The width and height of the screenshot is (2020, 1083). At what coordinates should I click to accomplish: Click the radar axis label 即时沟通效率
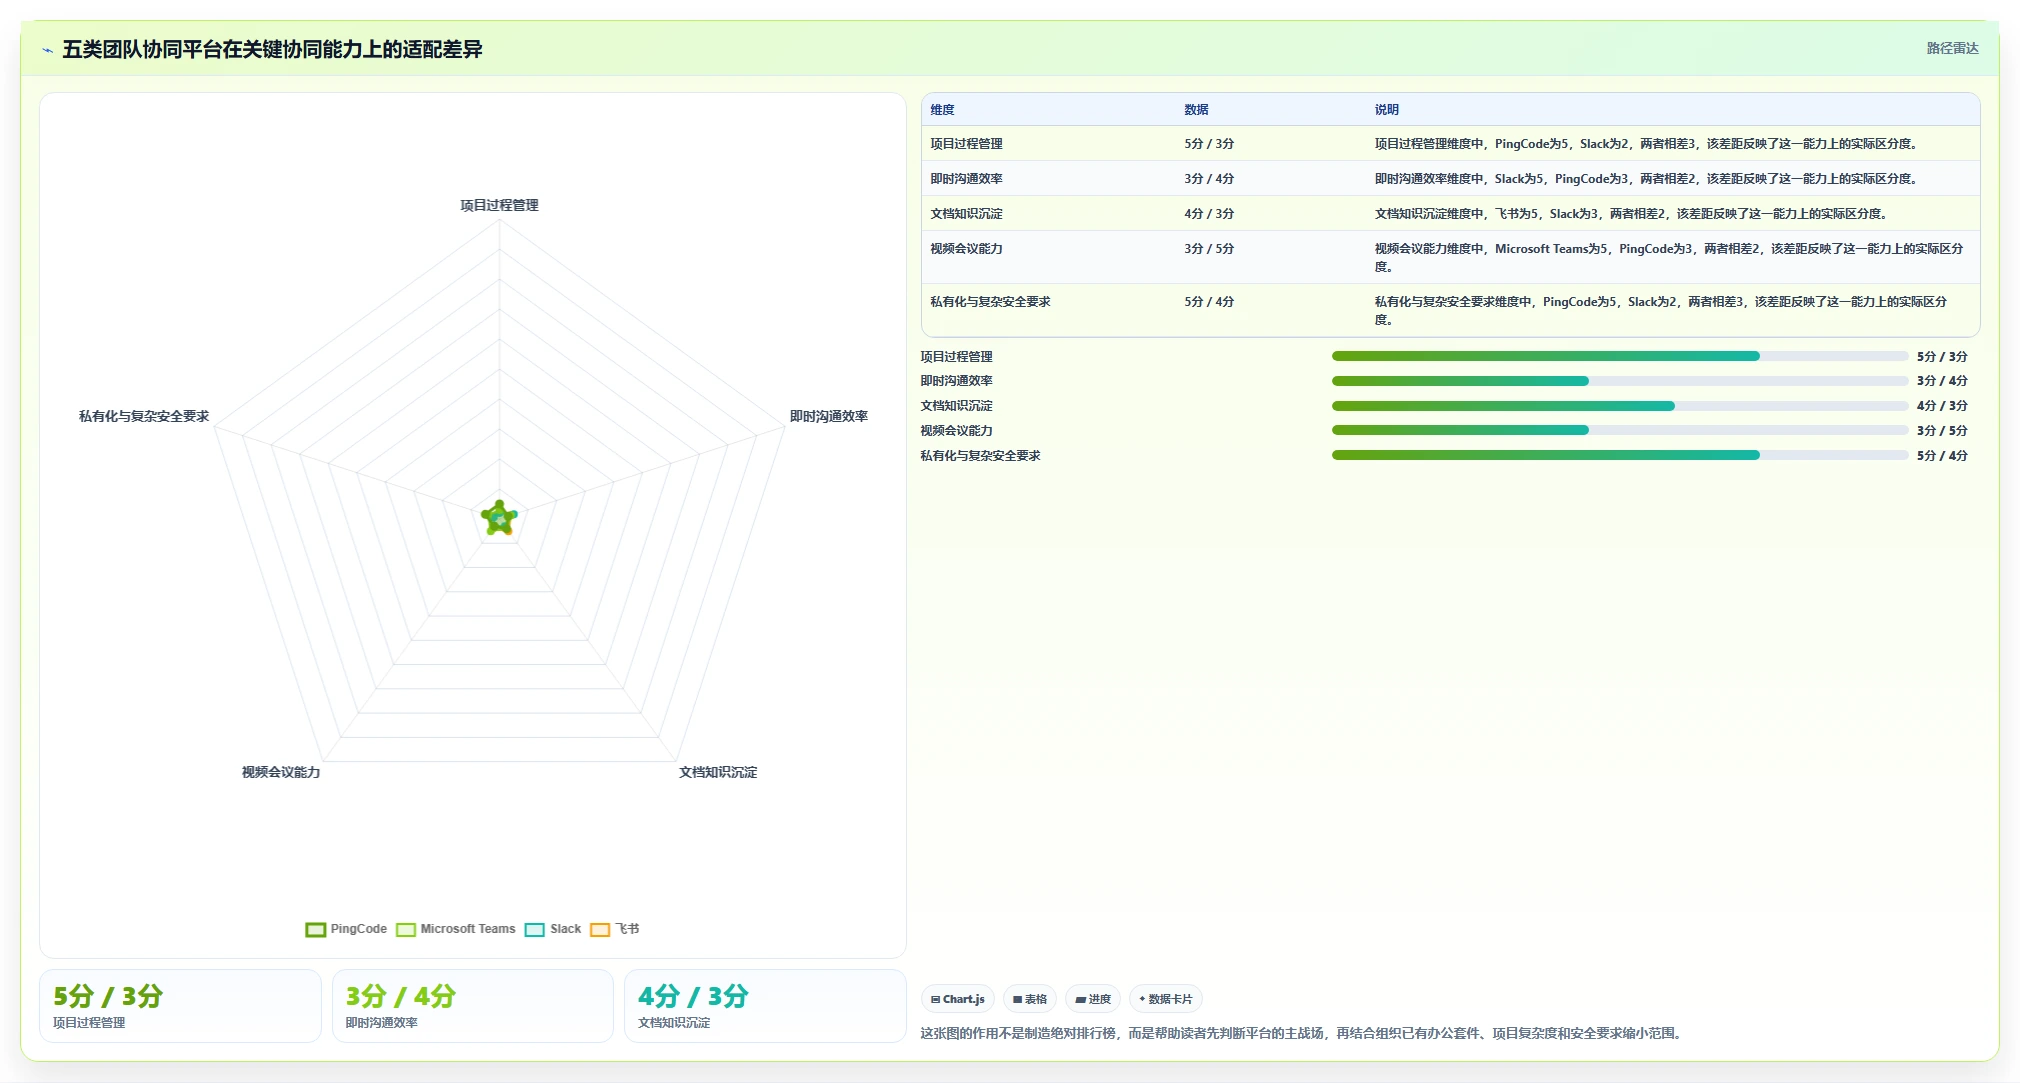coord(829,416)
